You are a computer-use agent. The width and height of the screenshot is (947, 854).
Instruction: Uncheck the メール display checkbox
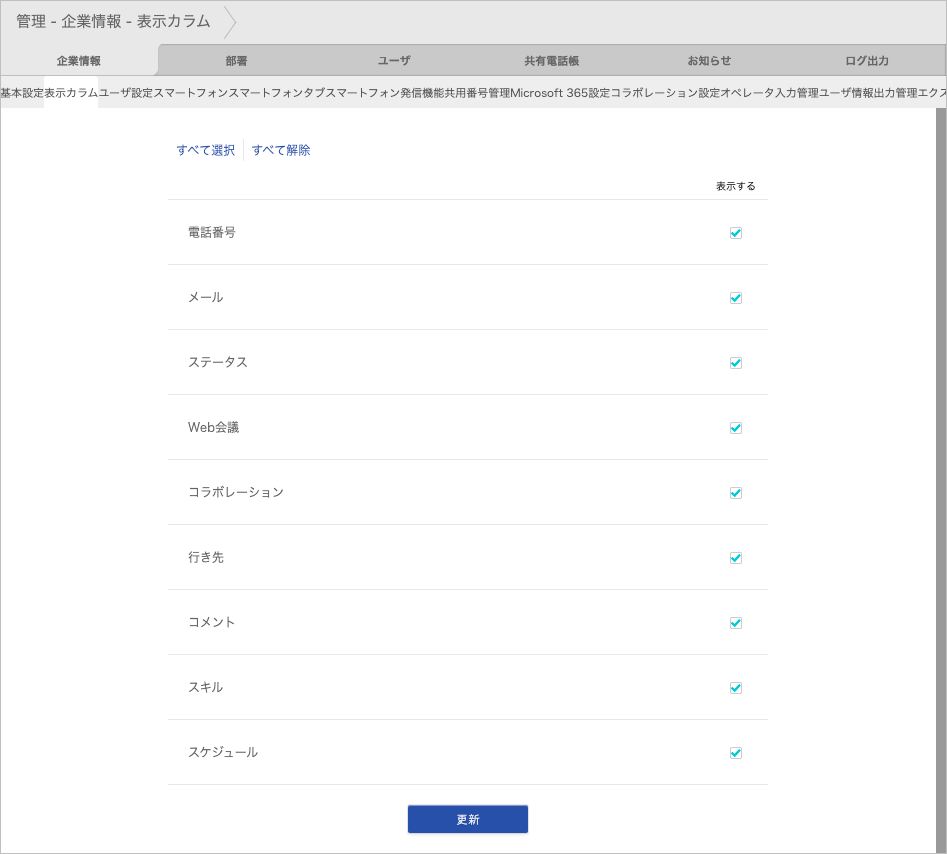736,298
